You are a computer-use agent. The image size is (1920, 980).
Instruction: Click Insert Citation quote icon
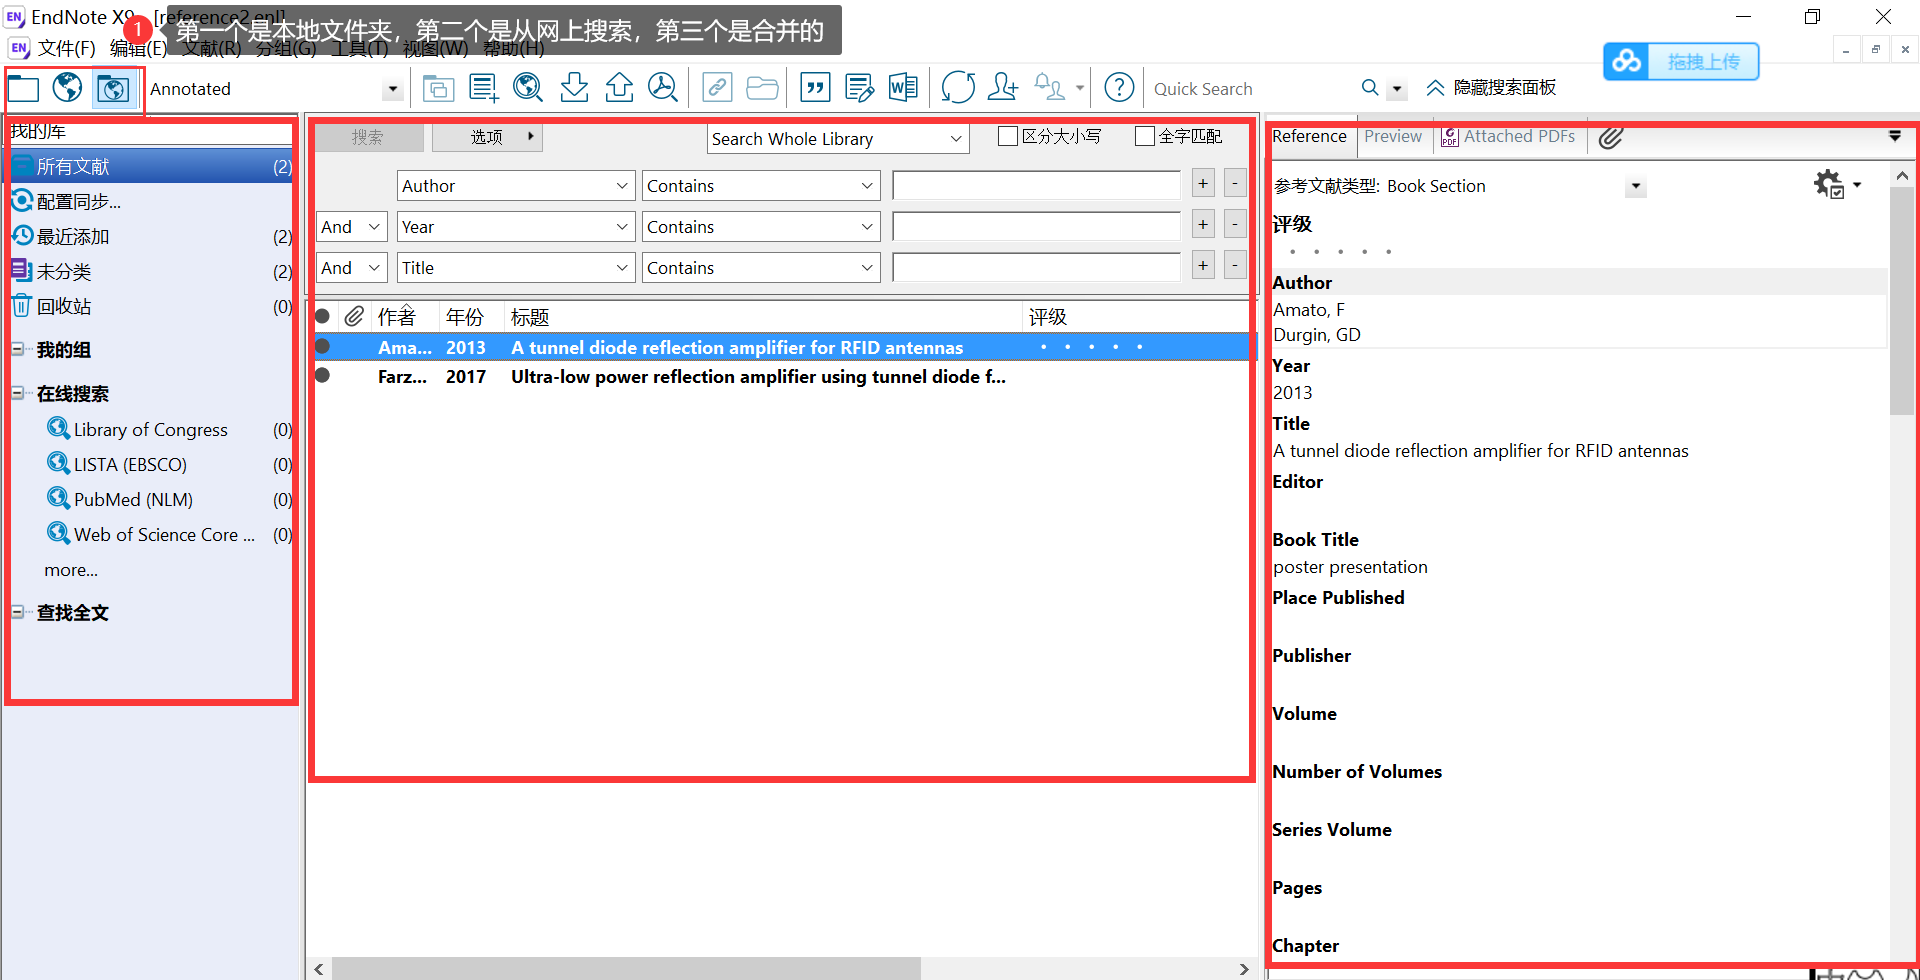(x=815, y=88)
